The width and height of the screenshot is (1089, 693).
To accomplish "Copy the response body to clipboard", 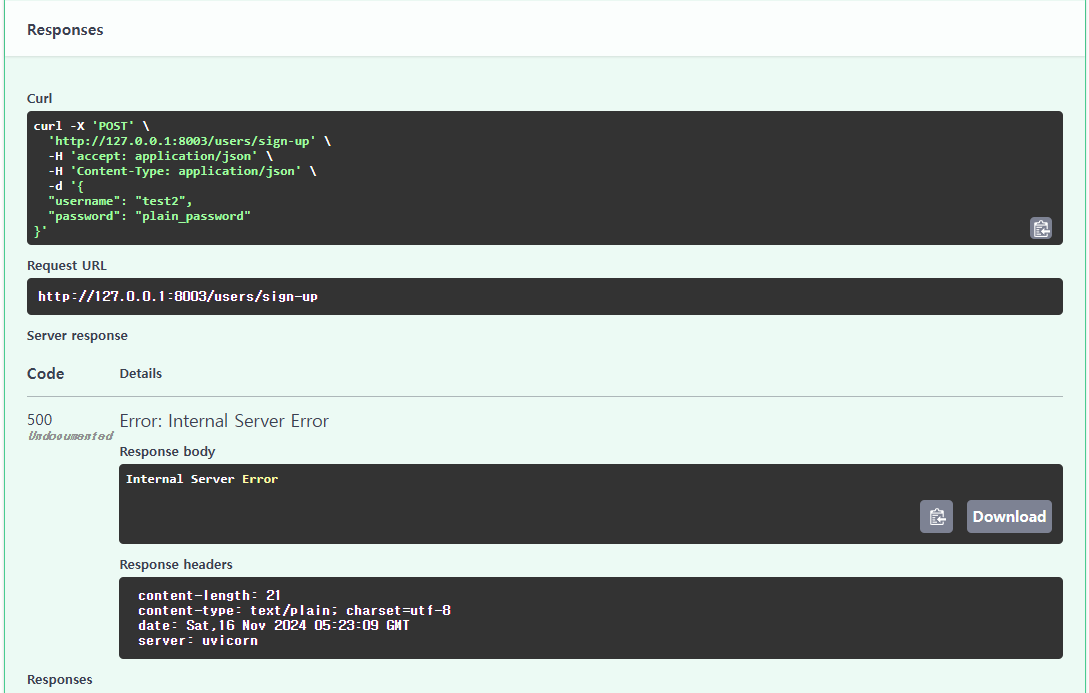I will coord(936,517).
